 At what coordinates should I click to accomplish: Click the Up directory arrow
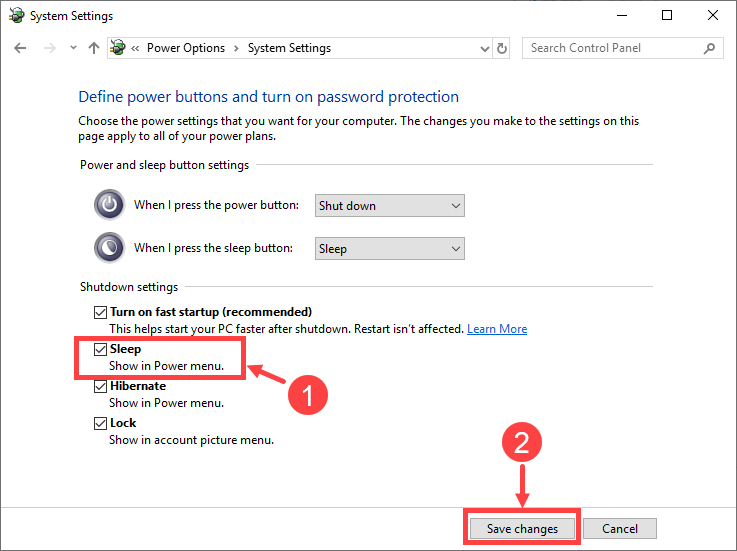94,48
